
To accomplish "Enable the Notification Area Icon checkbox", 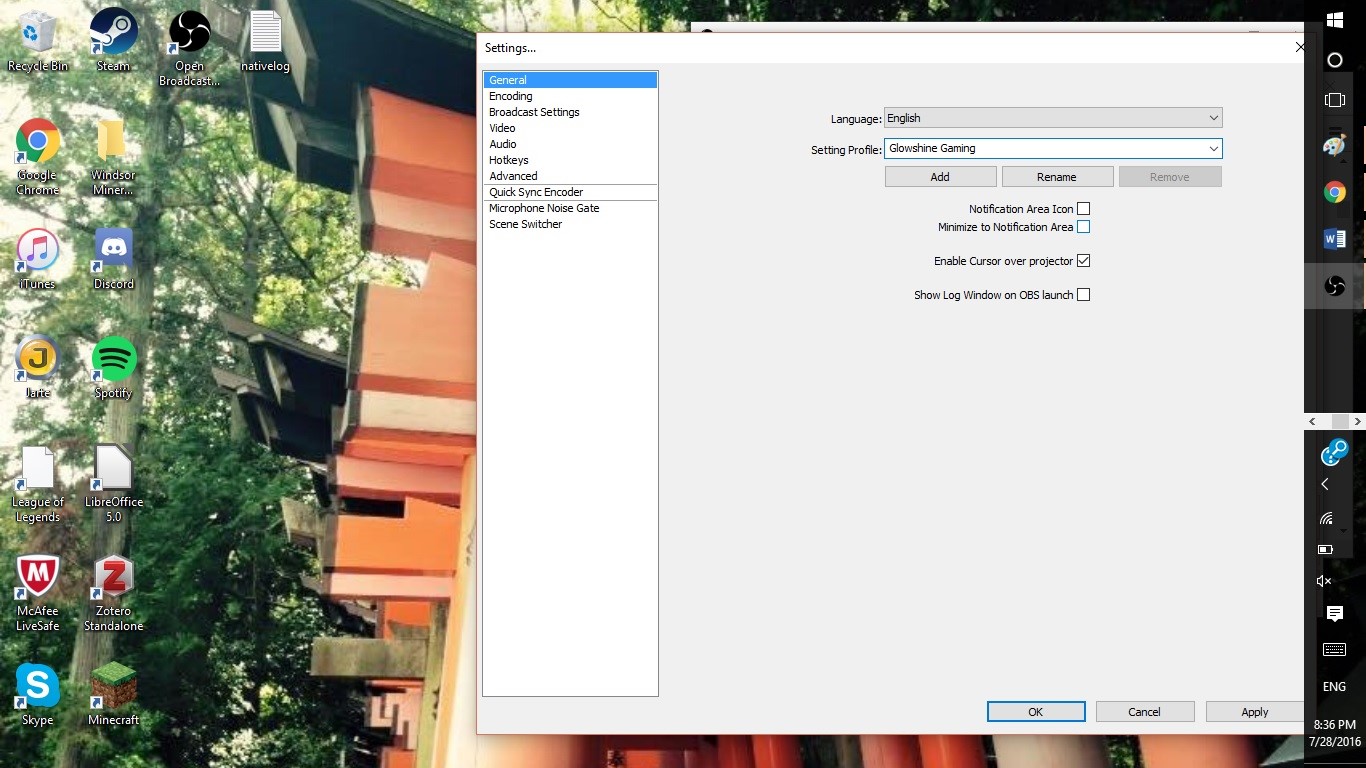I will (1083, 209).
